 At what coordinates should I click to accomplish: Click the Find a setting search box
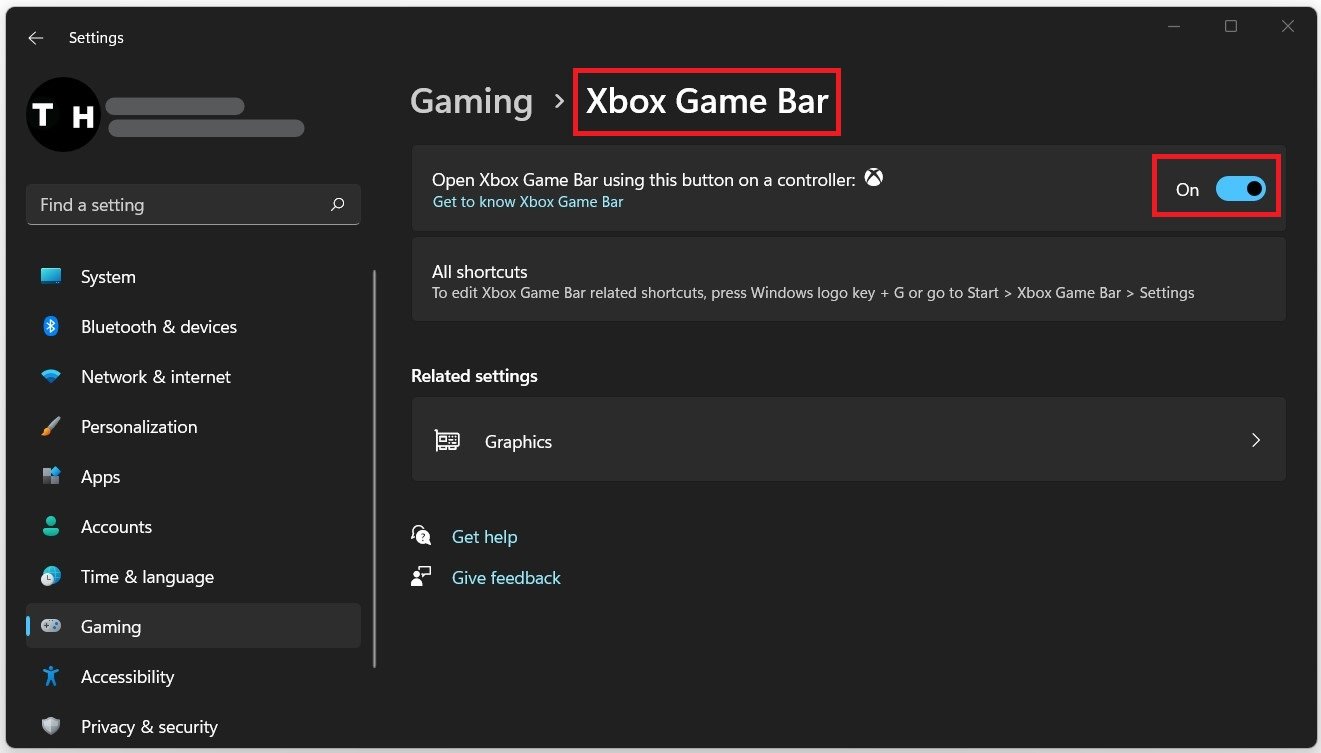[x=180, y=205]
